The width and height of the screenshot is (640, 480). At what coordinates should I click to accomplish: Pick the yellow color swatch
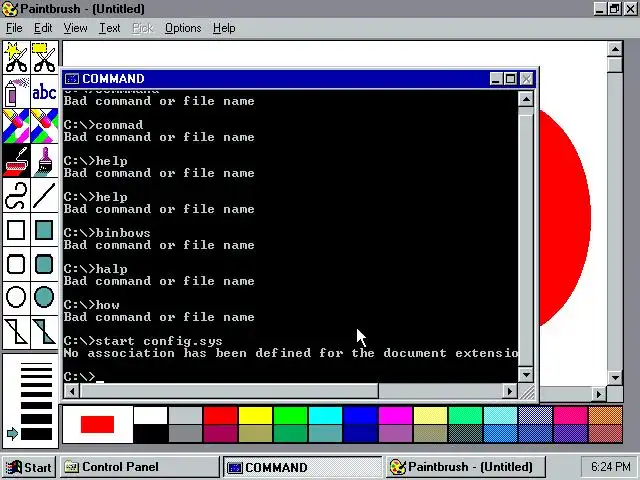256,416
